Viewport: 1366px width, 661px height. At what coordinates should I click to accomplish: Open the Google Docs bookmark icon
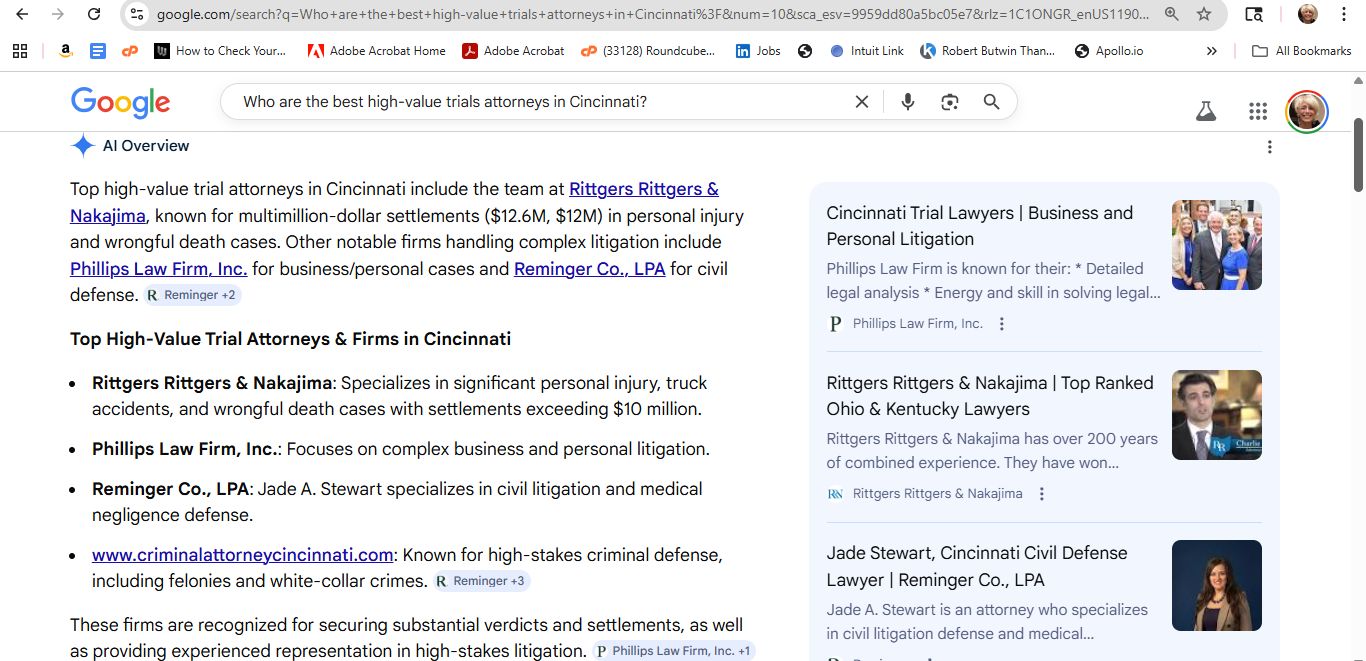pyautogui.click(x=97, y=51)
